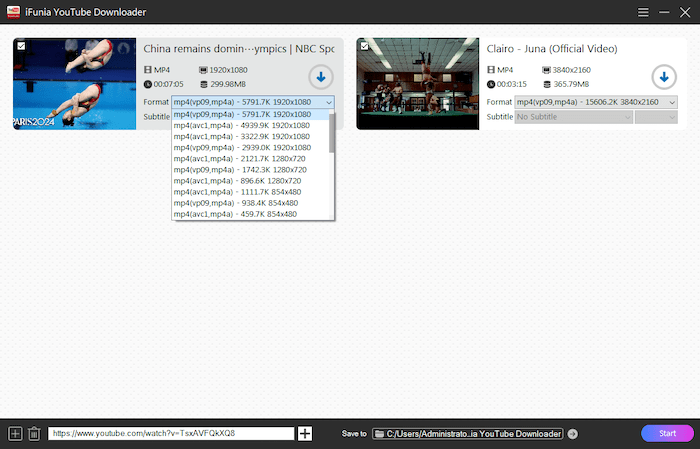Expand the Clairo video Format dropdown

pyautogui.click(x=596, y=102)
